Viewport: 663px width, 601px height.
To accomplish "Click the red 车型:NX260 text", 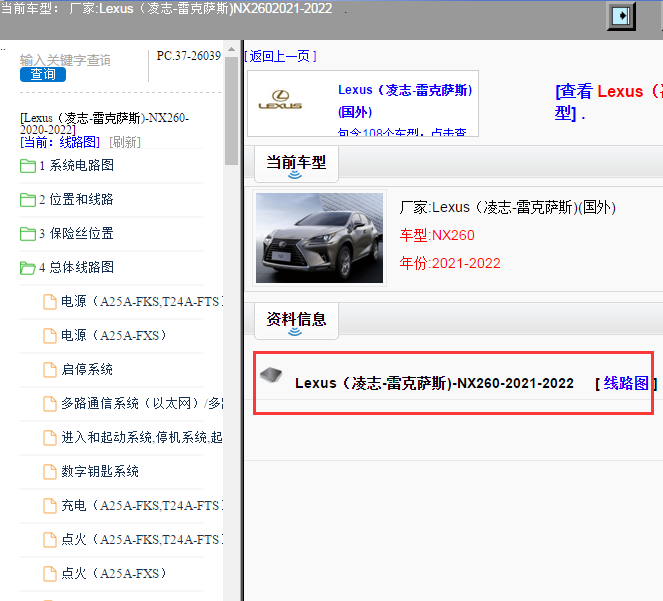I will (x=437, y=235).
